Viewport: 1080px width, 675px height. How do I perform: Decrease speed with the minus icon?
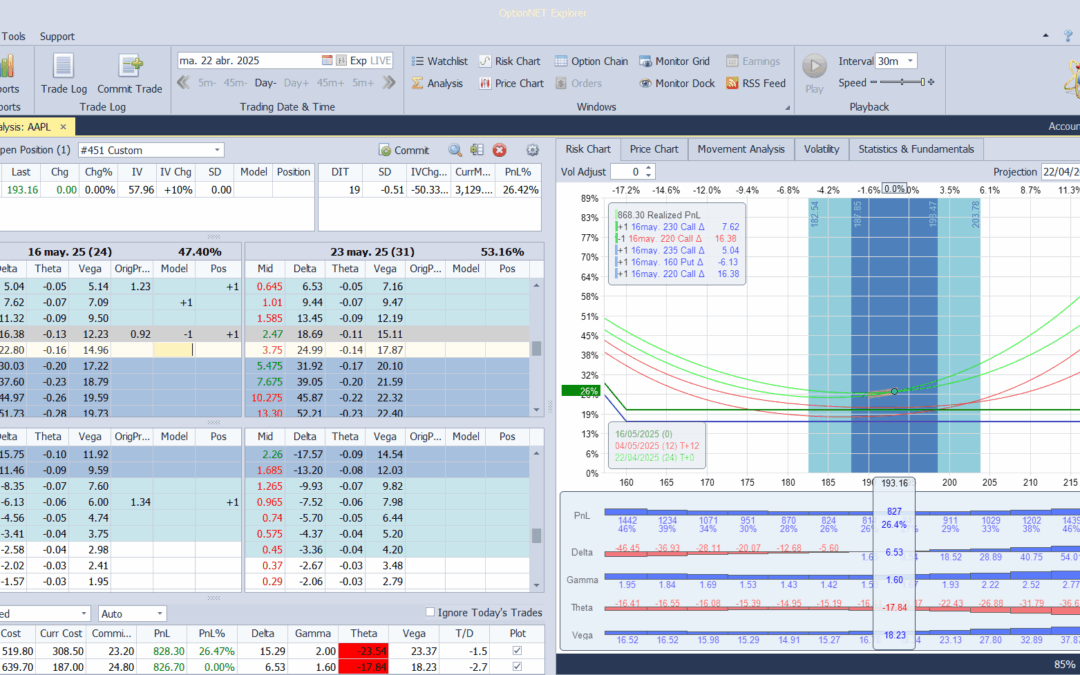(873, 83)
